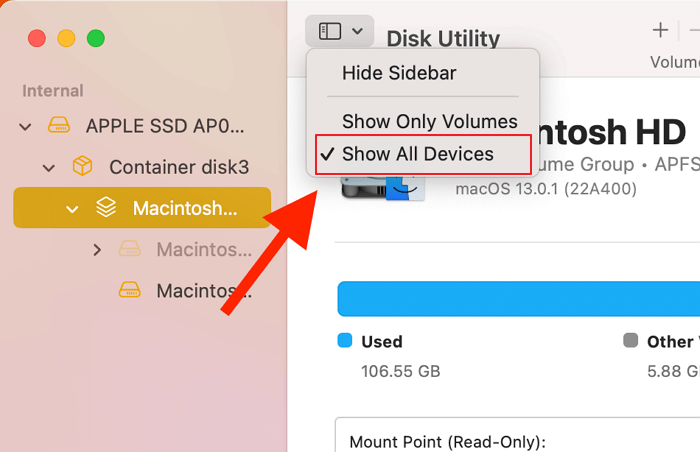Screen dimensions: 700x452
Task: Click the greyed Macintosh volume disk icon
Action: [130, 249]
